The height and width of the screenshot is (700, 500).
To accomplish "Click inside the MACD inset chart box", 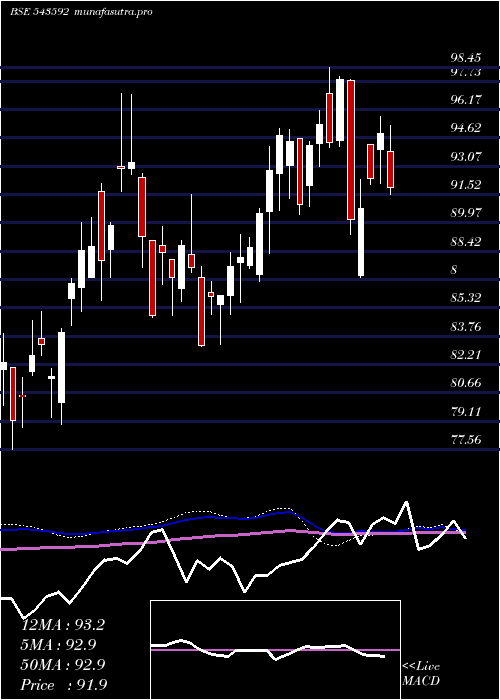I will click(x=275, y=650).
